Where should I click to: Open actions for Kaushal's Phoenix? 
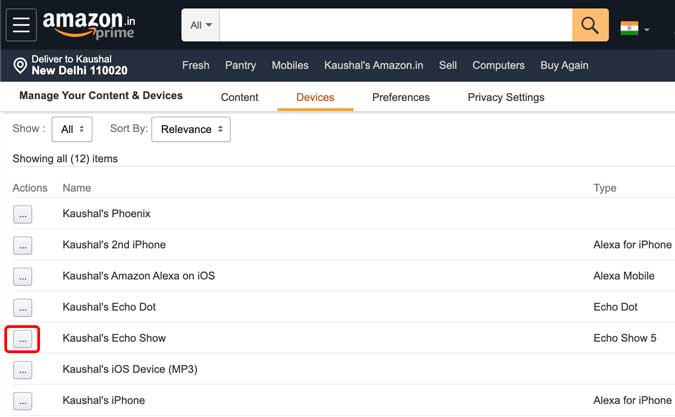click(x=23, y=214)
